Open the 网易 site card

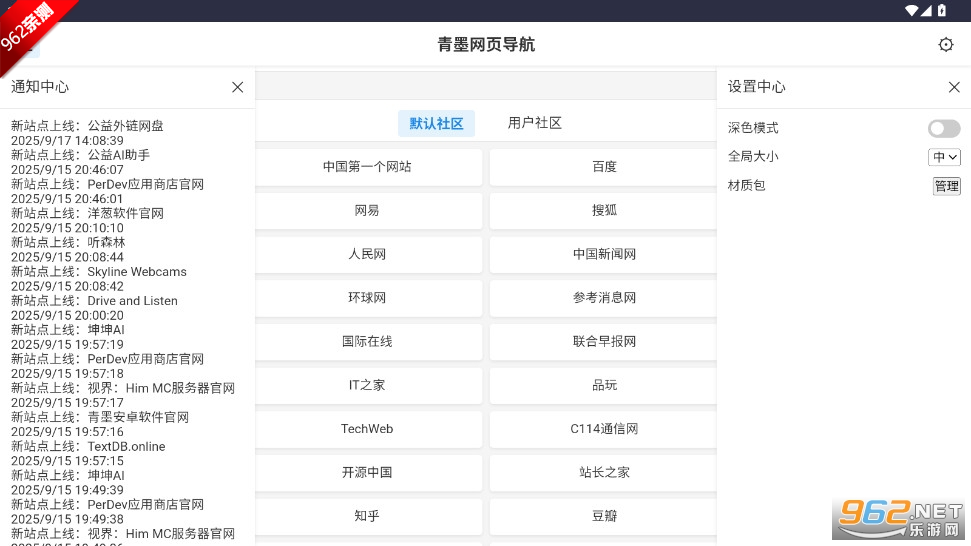(368, 210)
